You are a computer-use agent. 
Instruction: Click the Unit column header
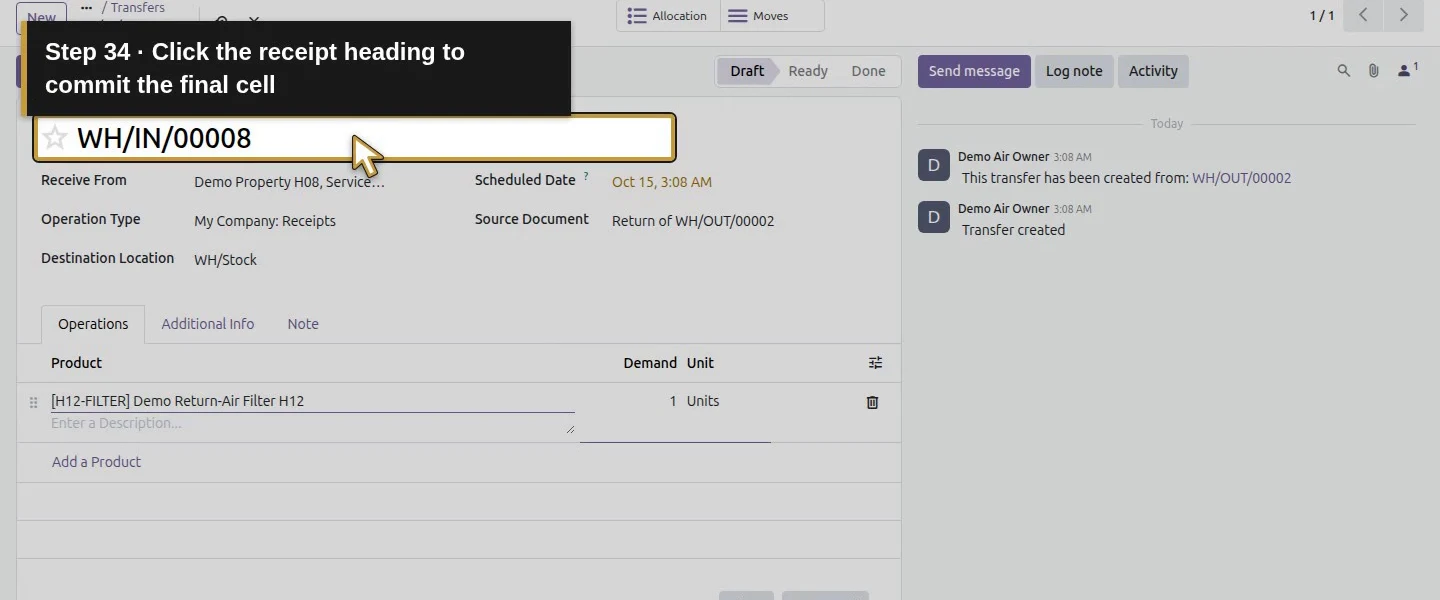[700, 363]
